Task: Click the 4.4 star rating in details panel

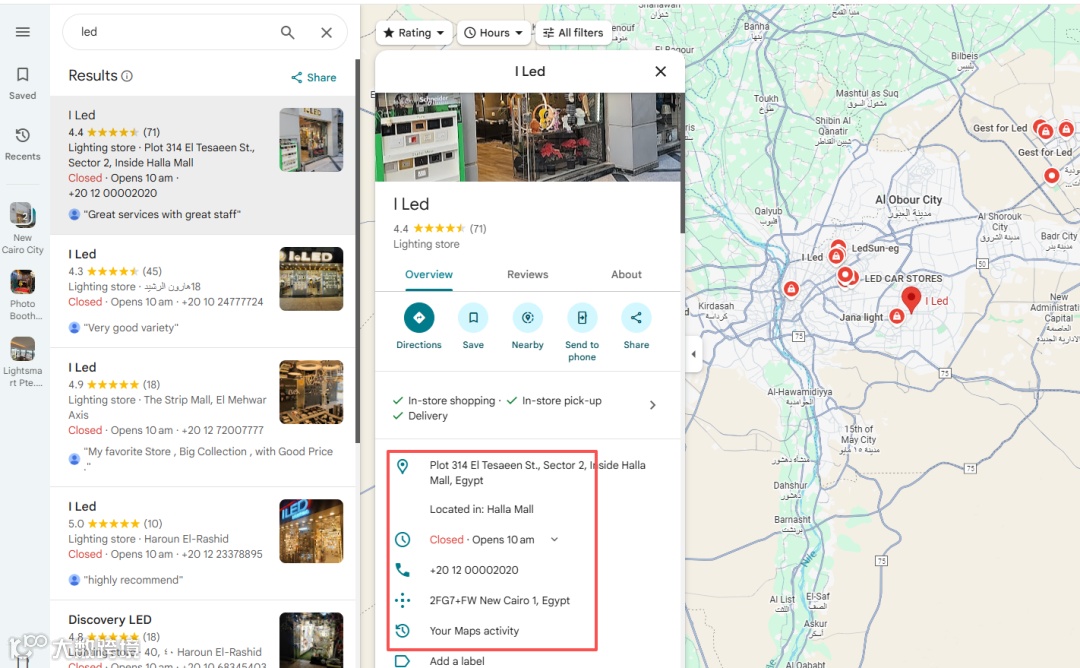Action: pyautogui.click(x=429, y=229)
